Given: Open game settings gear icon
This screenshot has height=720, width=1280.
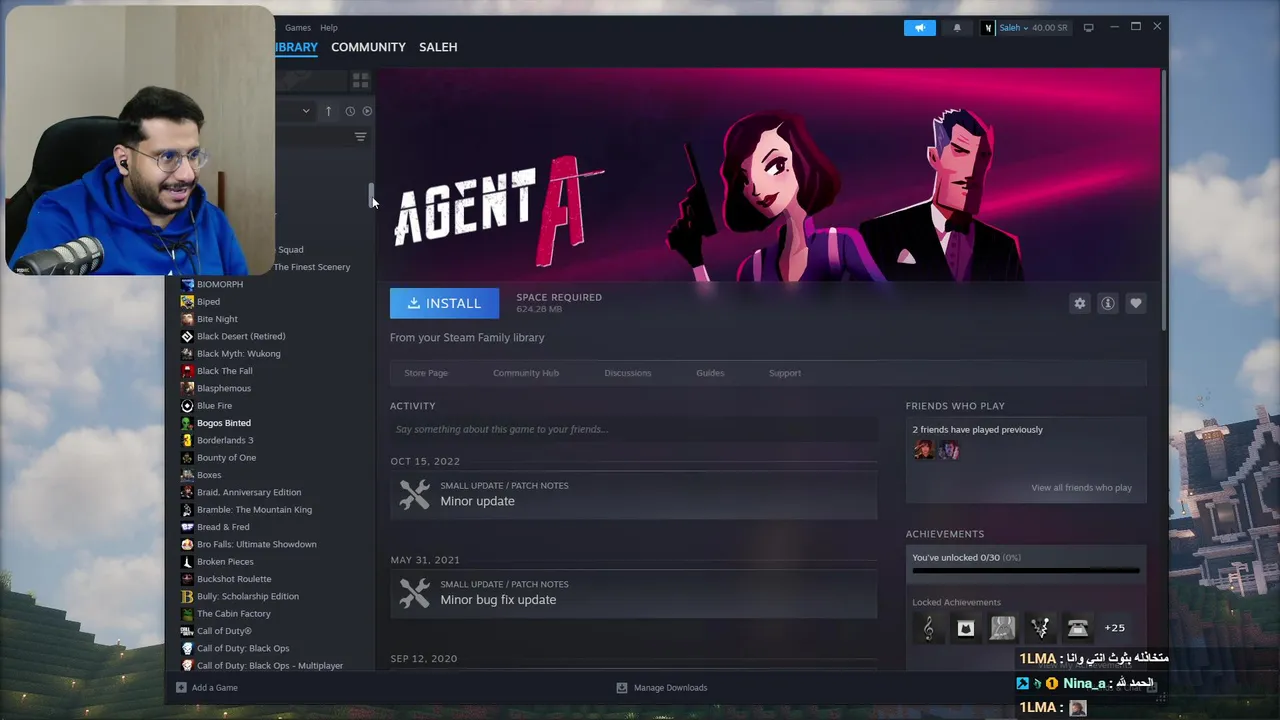Looking at the screenshot, I should [x=1079, y=303].
